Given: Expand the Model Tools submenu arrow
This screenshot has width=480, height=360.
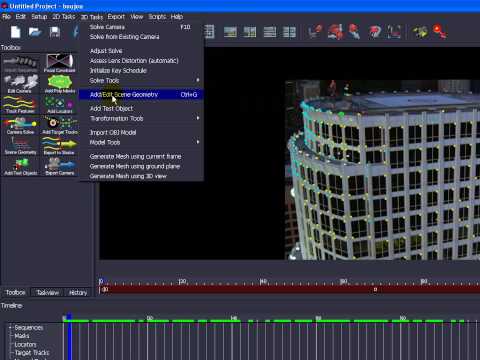Looking at the screenshot, I should pos(198,142).
